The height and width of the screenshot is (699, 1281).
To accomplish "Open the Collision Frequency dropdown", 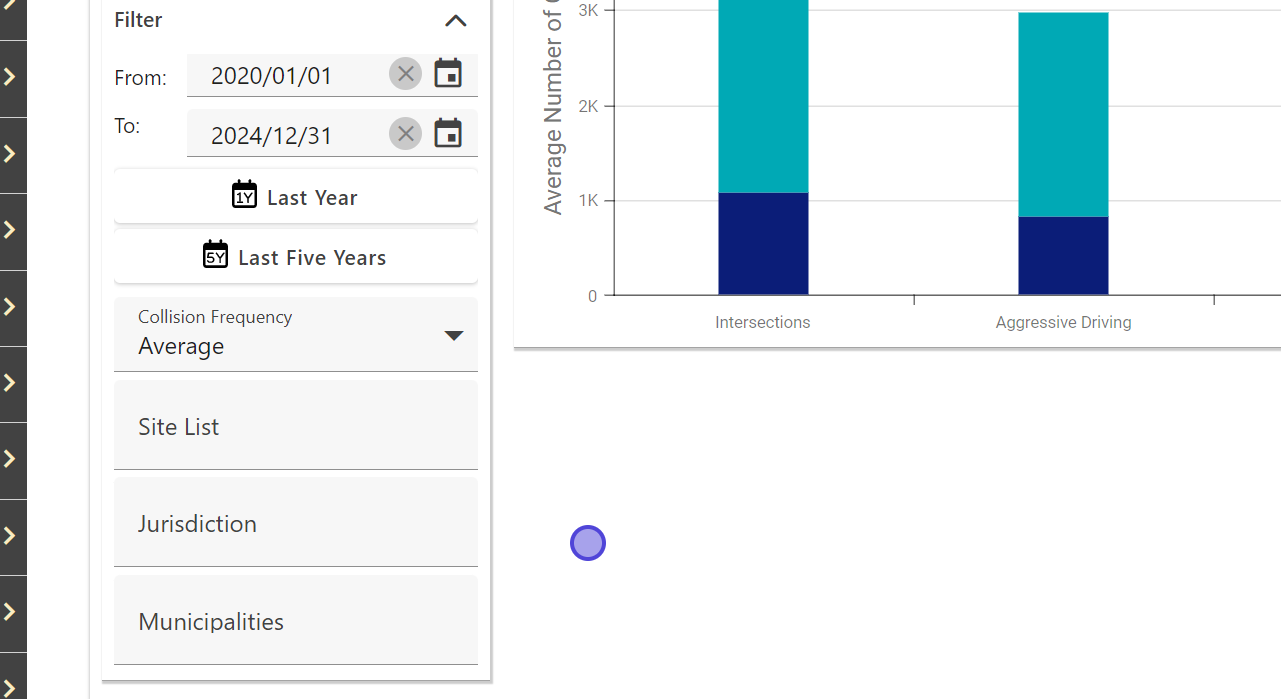I will point(295,335).
